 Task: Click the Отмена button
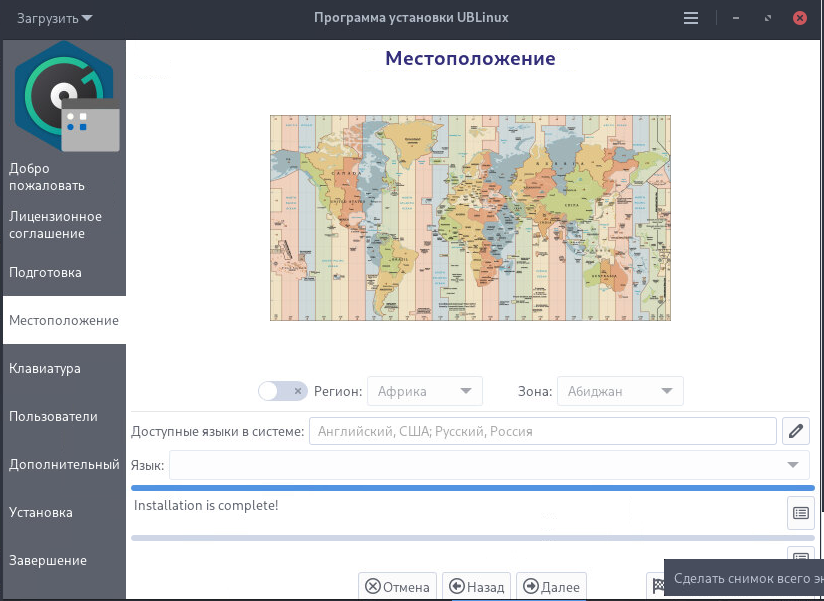click(398, 587)
